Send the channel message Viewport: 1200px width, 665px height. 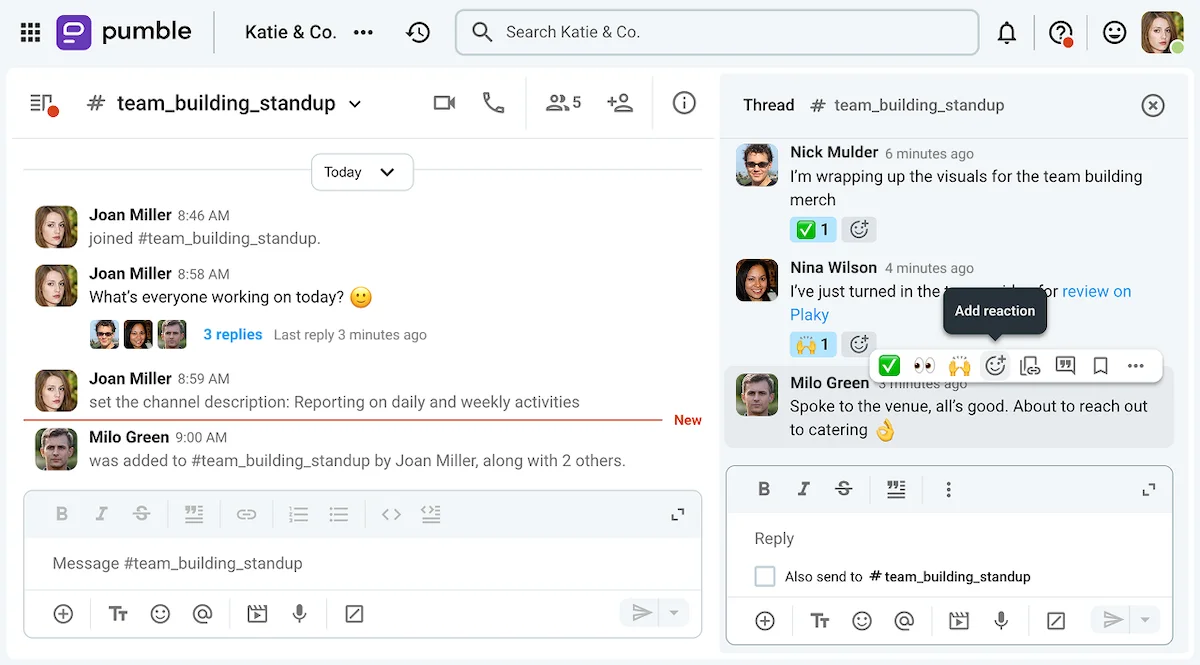(642, 613)
